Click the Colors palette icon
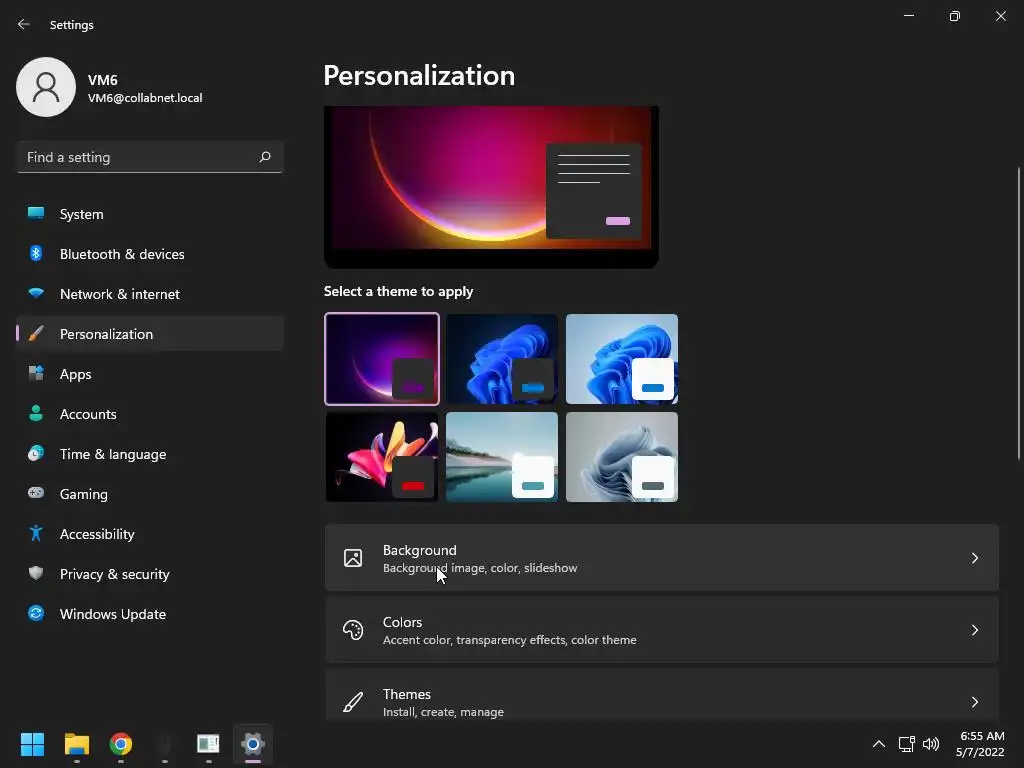Viewport: 1024px width, 768px height. click(353, 630)
